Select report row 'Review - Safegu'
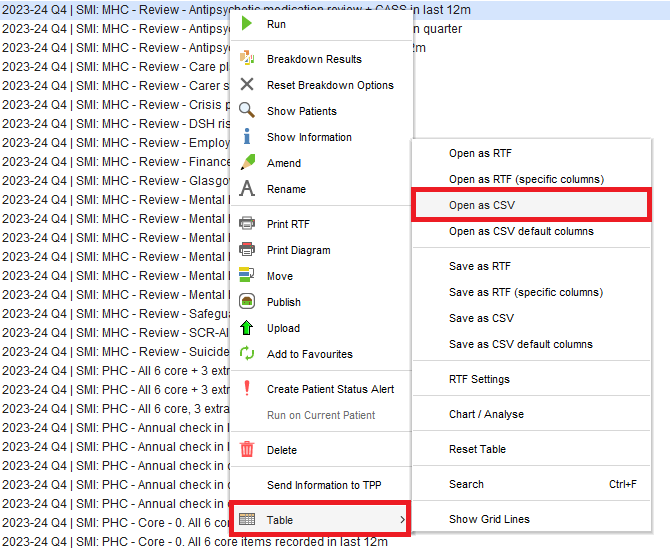 (x=115, y=314)
